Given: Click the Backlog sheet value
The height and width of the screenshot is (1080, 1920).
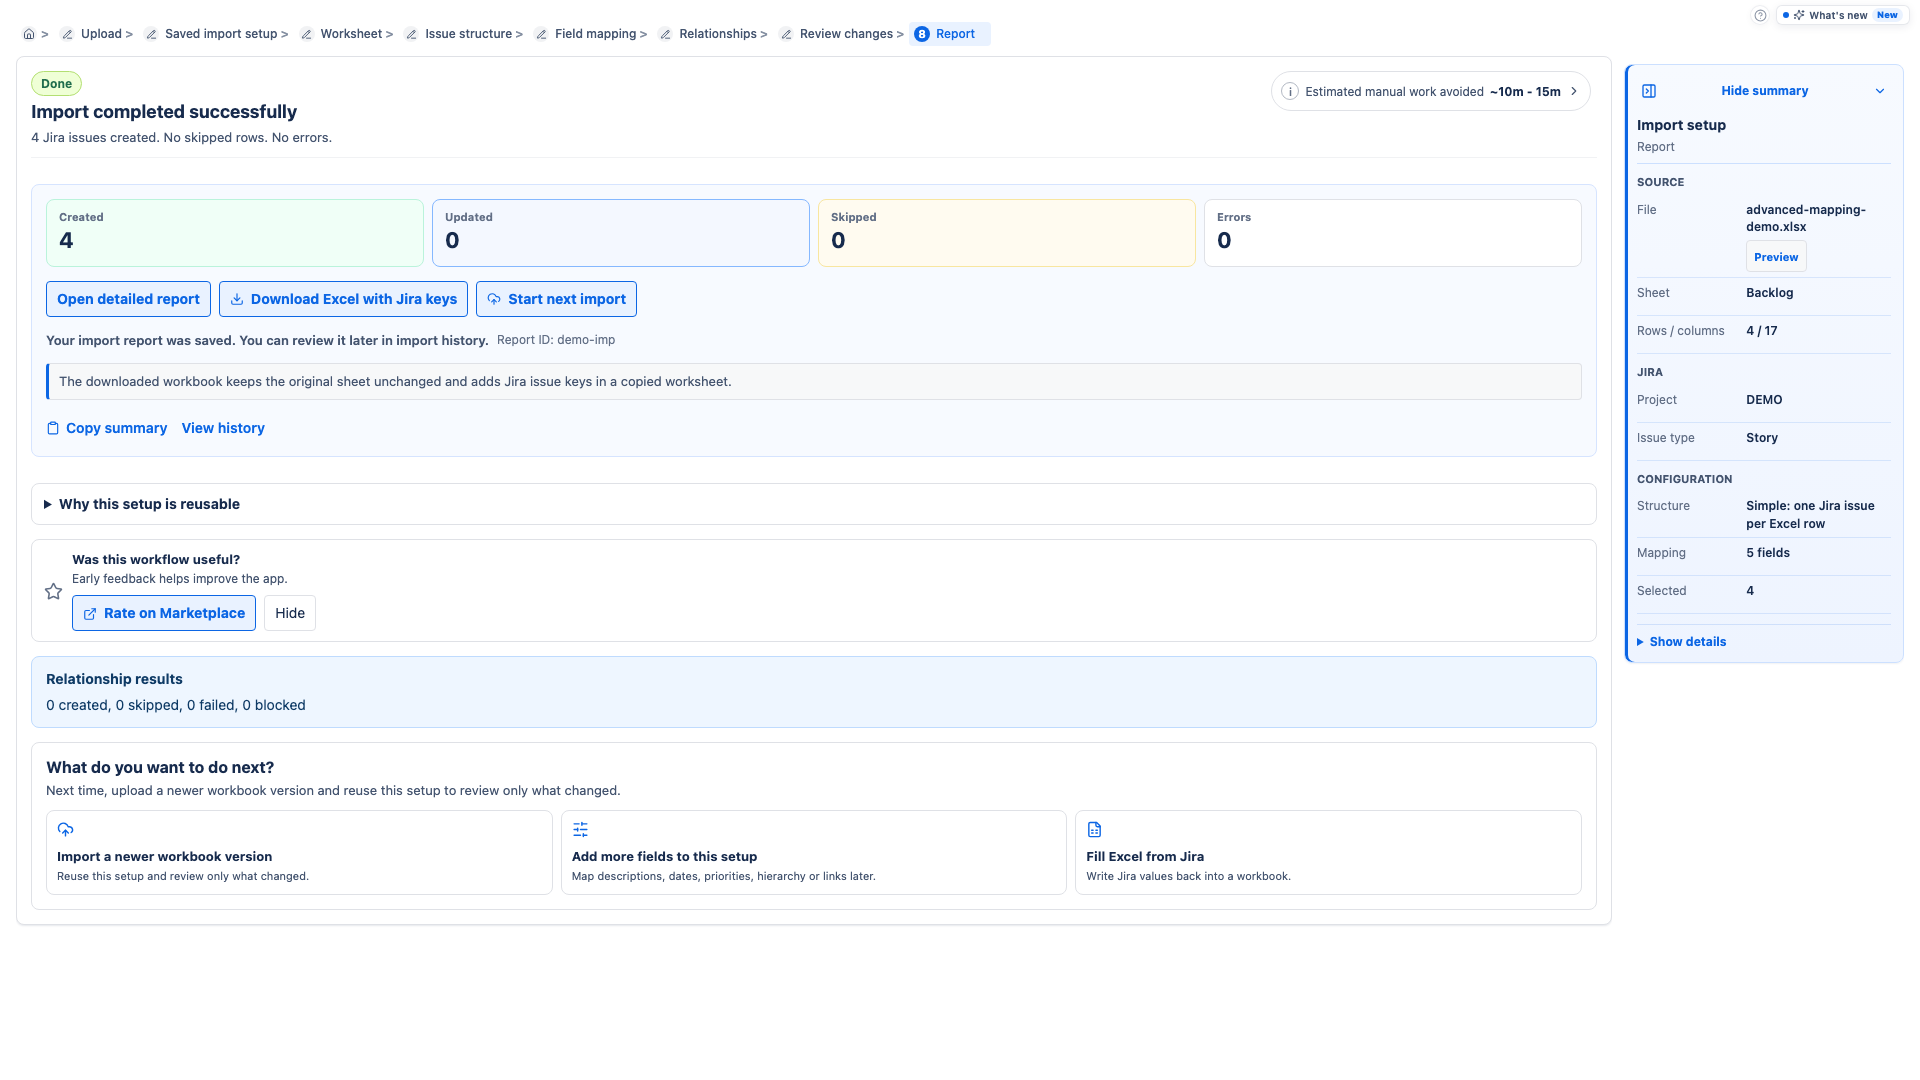Looking at the screenshot, I should point(1769,293).
